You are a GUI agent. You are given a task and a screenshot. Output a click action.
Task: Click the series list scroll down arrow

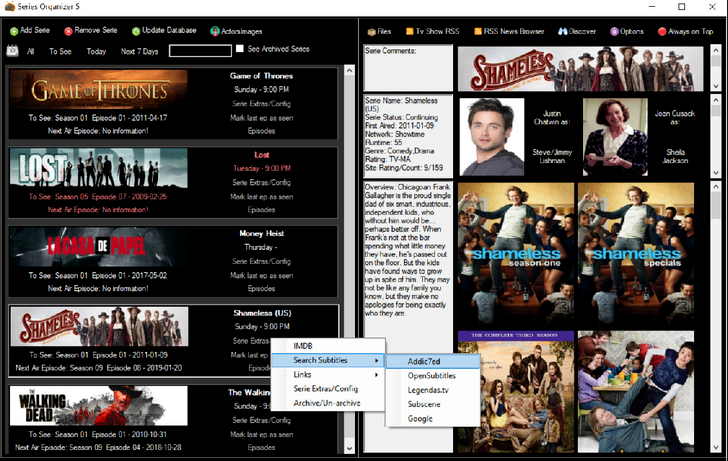[x=350, y=448]
